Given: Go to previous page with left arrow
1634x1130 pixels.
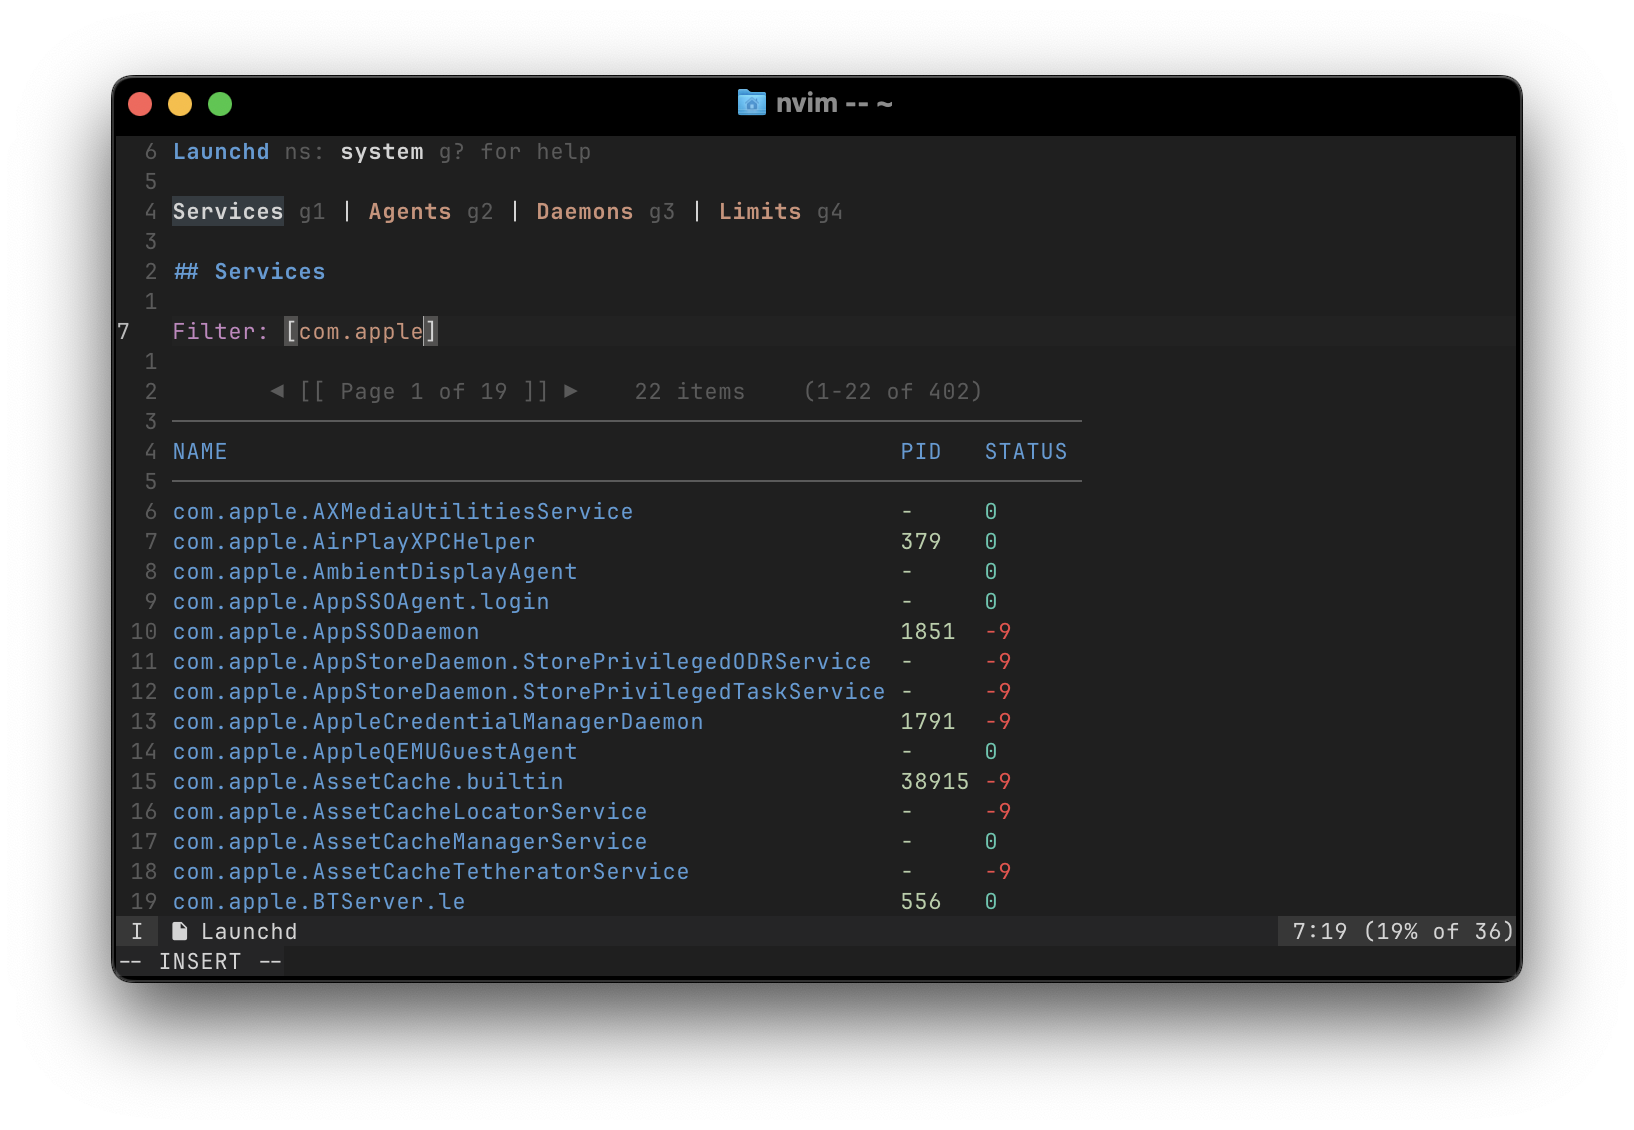Looking at the screenshot, I should [x=277, y=391].
